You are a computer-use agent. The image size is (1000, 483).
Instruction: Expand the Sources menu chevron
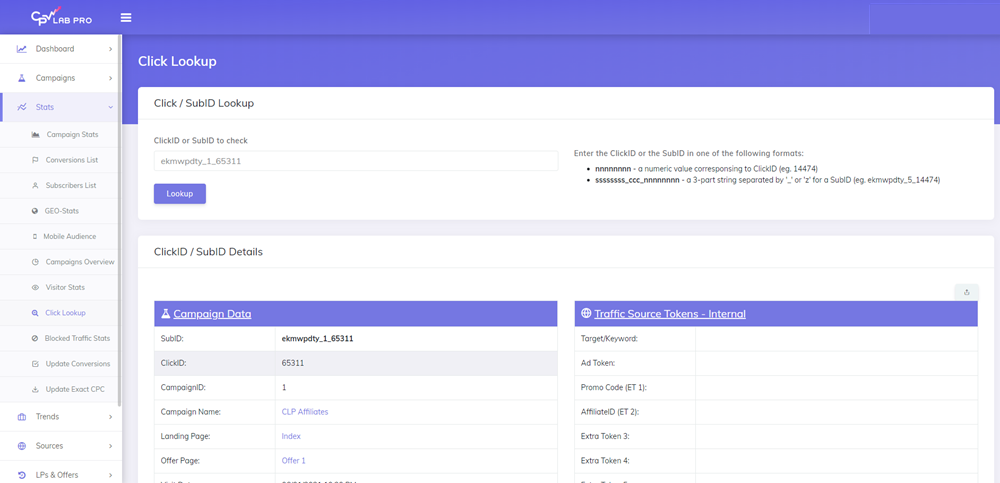pos(110,446)
